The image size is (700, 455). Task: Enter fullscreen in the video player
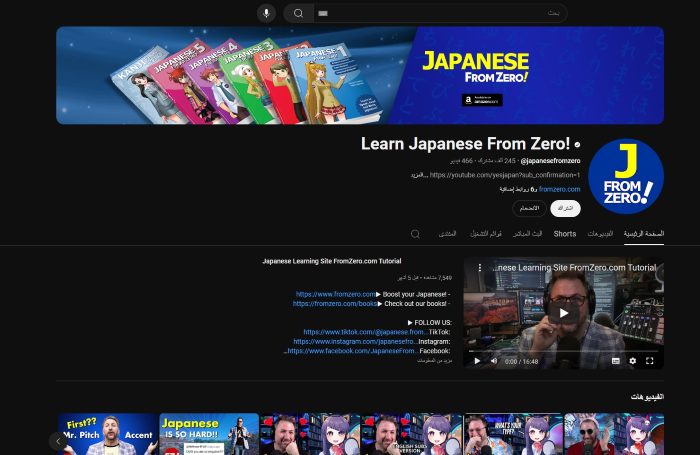pyautogui.click(x=650, y=360)
